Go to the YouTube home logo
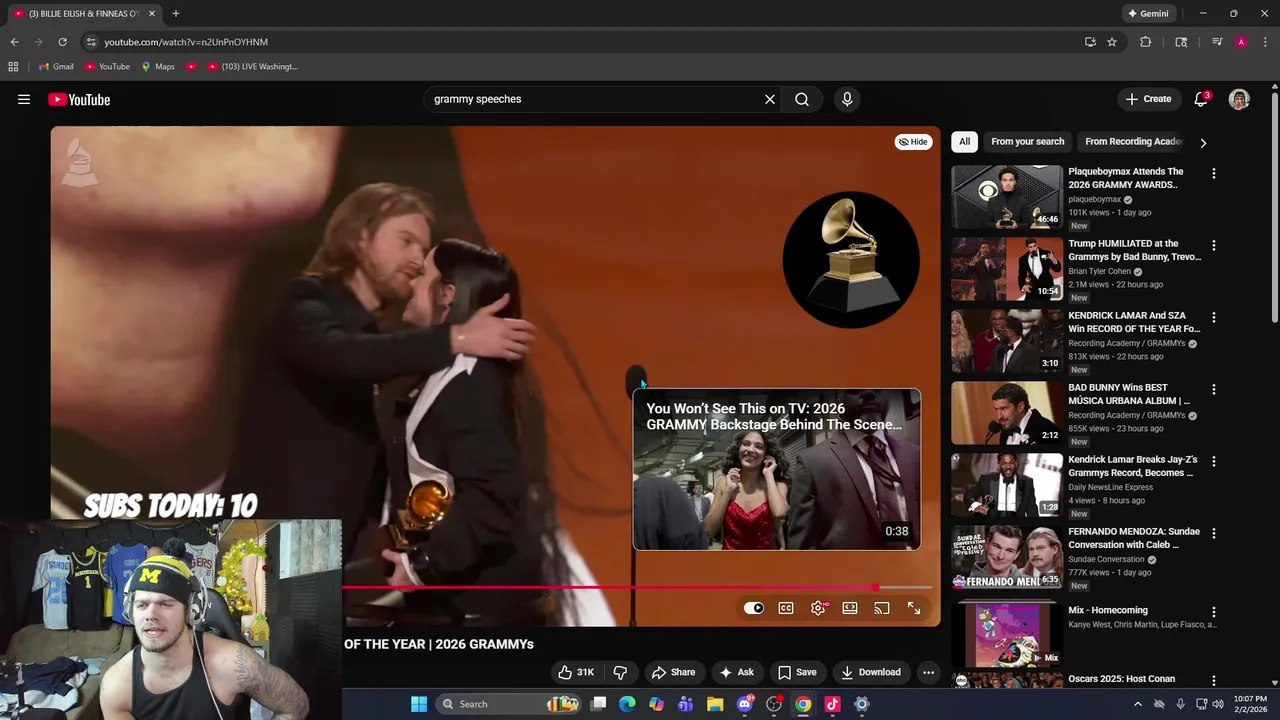The height and width of the screenshot is (720, 1280). tap(79, 99)
